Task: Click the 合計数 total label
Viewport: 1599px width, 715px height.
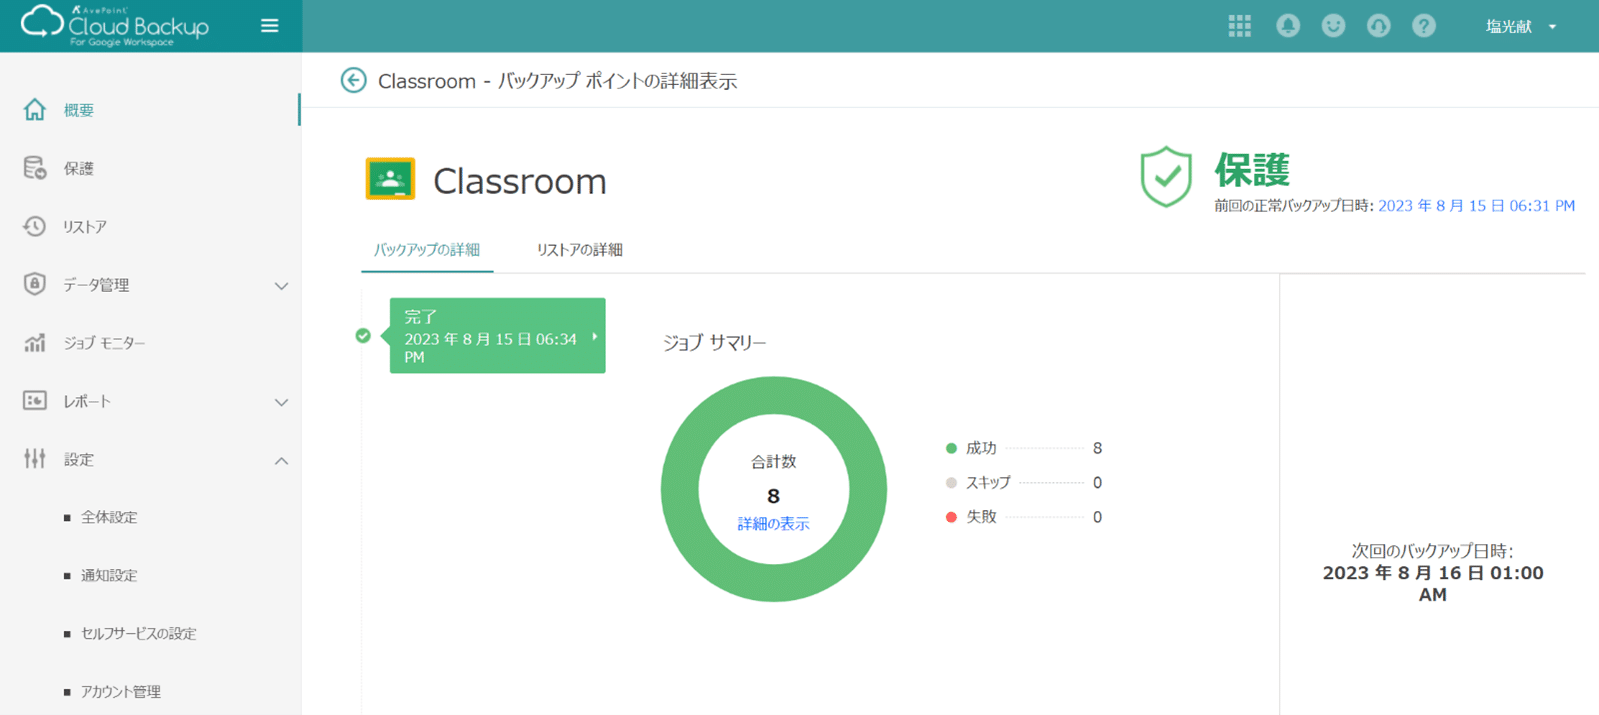Action: pos(774,462)
